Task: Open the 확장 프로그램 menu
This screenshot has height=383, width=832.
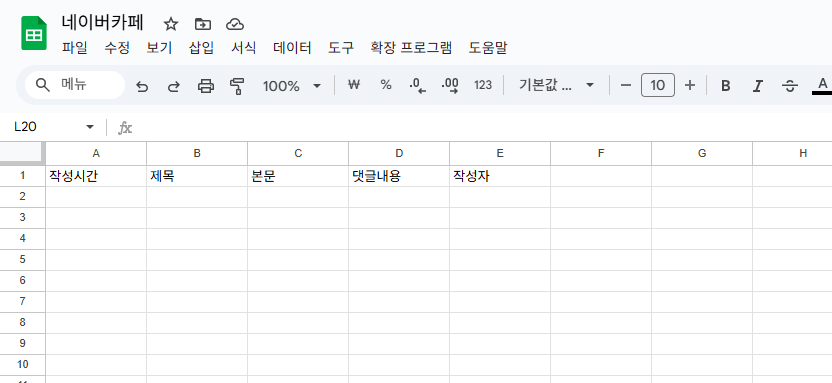Action: pyautogui.click(x=411, y=48)
